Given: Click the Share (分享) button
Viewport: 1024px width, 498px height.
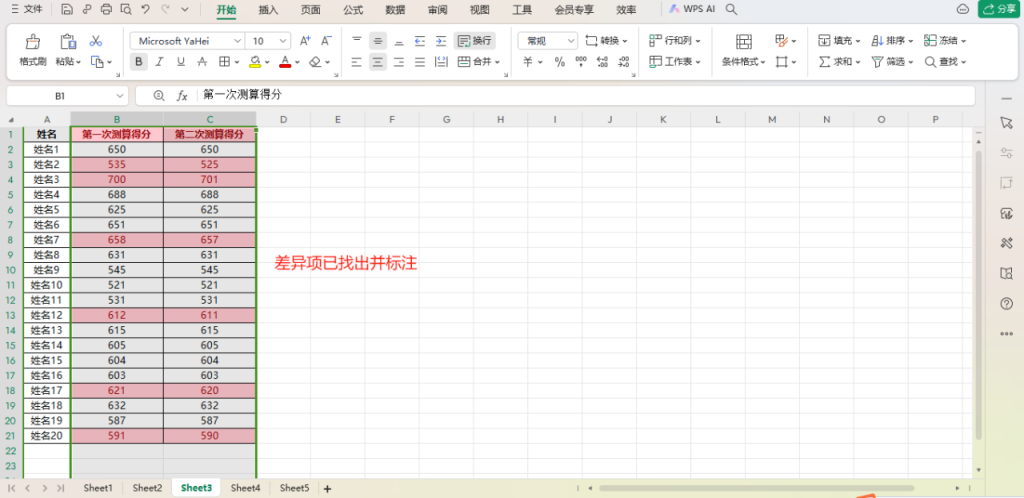Looking at the screenshot, I should coord(998,9).
